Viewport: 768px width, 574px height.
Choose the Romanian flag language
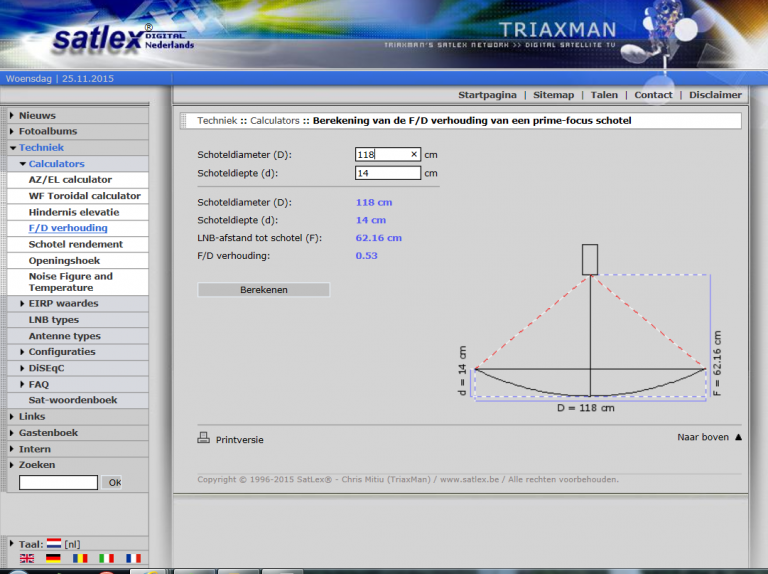click(x=80, y=558)
